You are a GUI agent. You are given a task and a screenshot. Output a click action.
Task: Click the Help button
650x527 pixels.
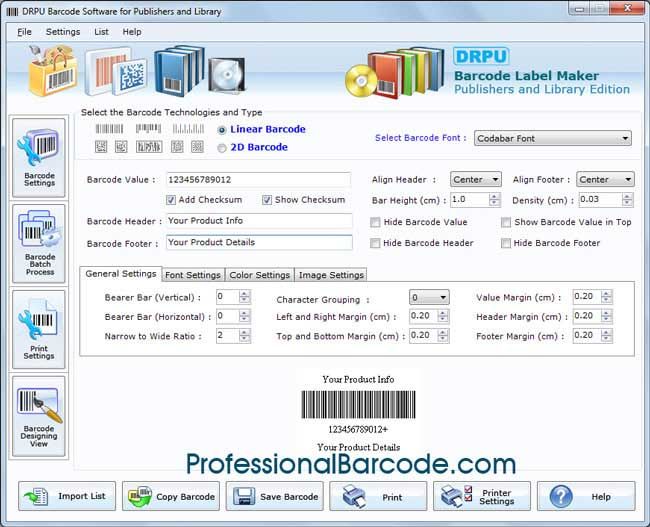[x=585, y=497]
